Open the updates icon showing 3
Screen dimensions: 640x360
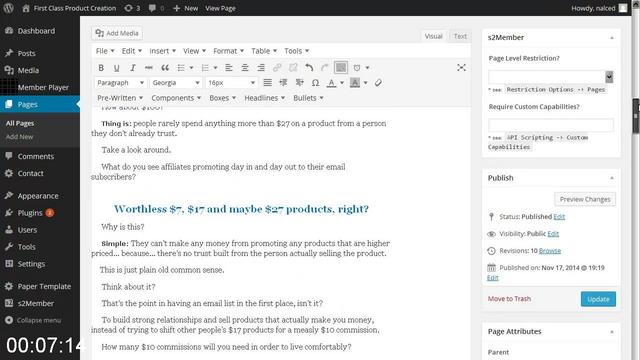tap(132, 8)
